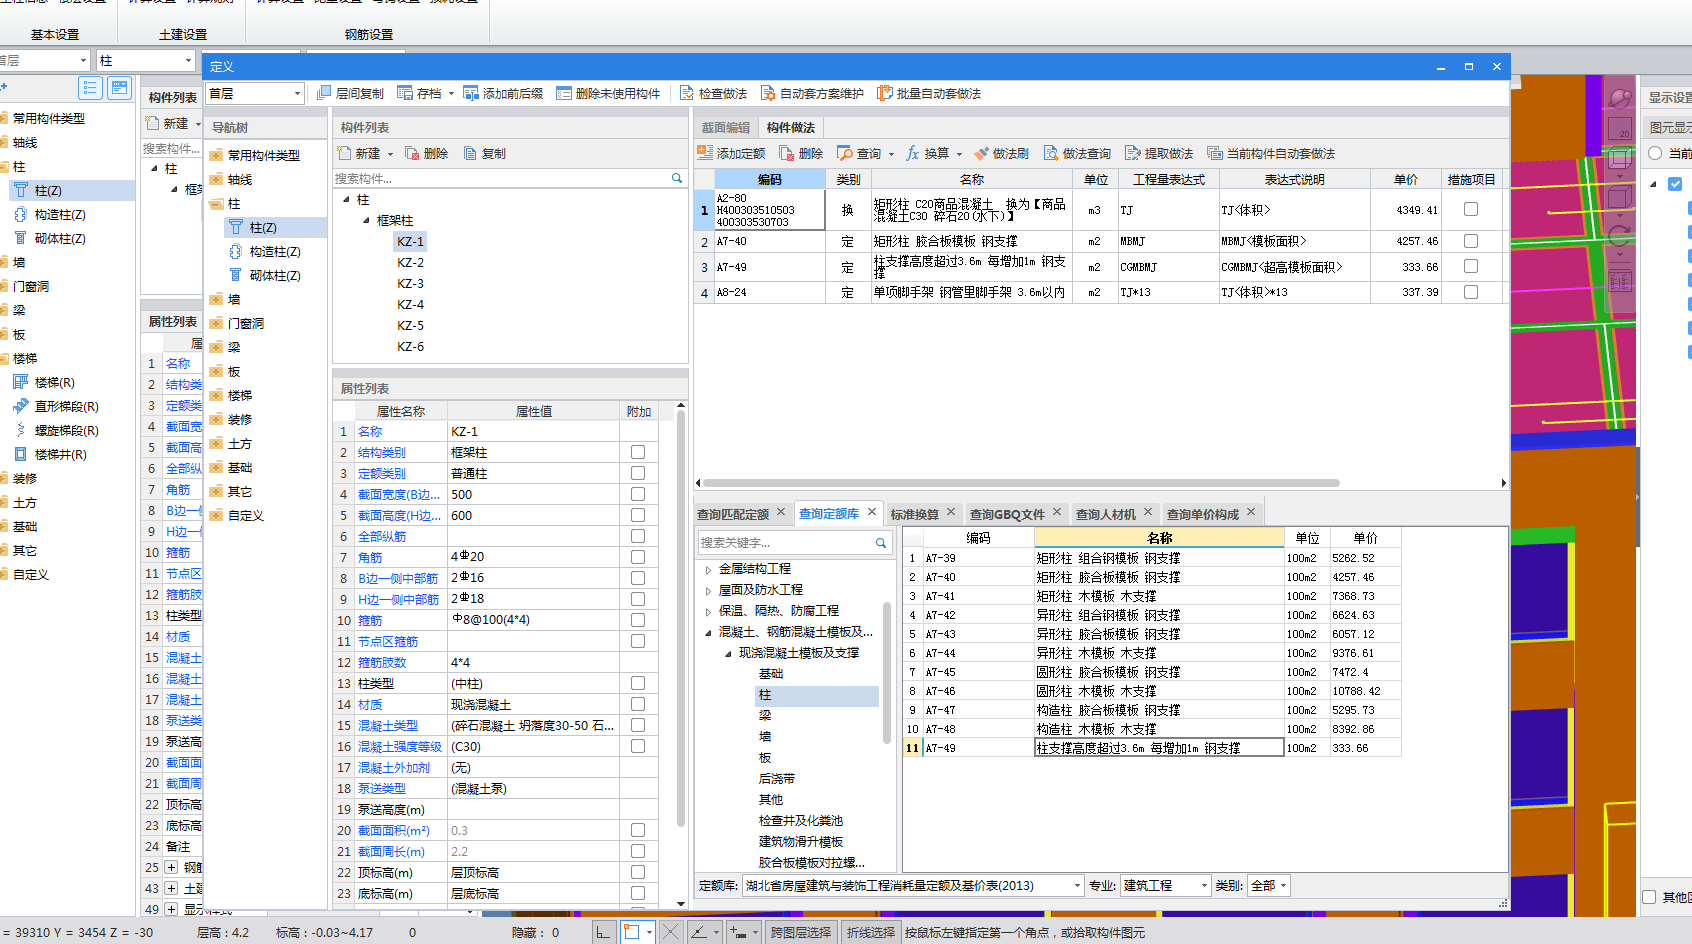The height and width of the screenshot is (944, 1692).
Task: Open 检查做法 tool
Action: click(x=714, y=93)
